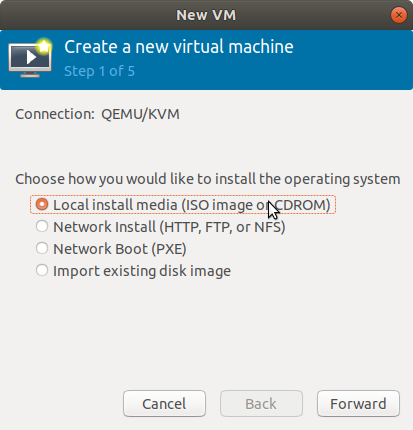The width and height of the screenshot is (413, 430).
Task: Click the 'Network Boot (PXE)' label text
Action: tap(120, 249)
